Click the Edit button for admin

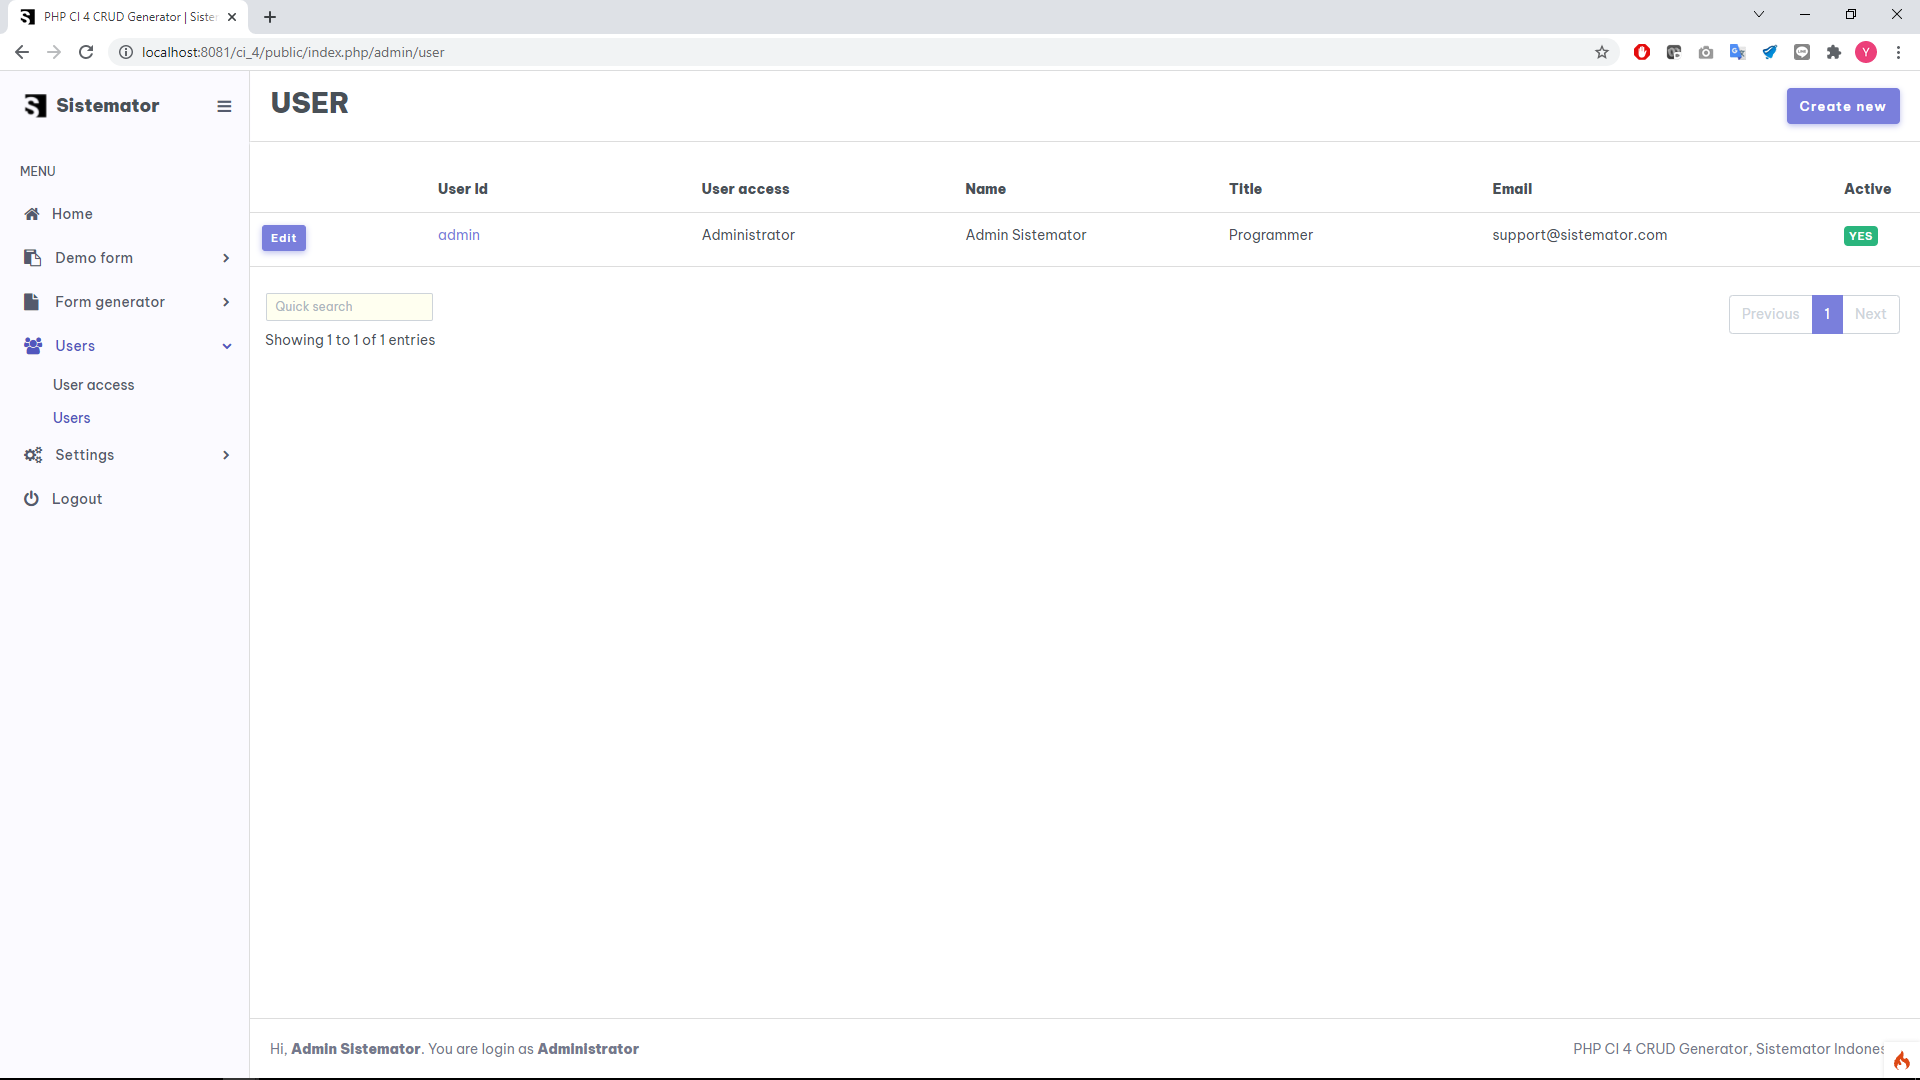[x=284, y=238]
